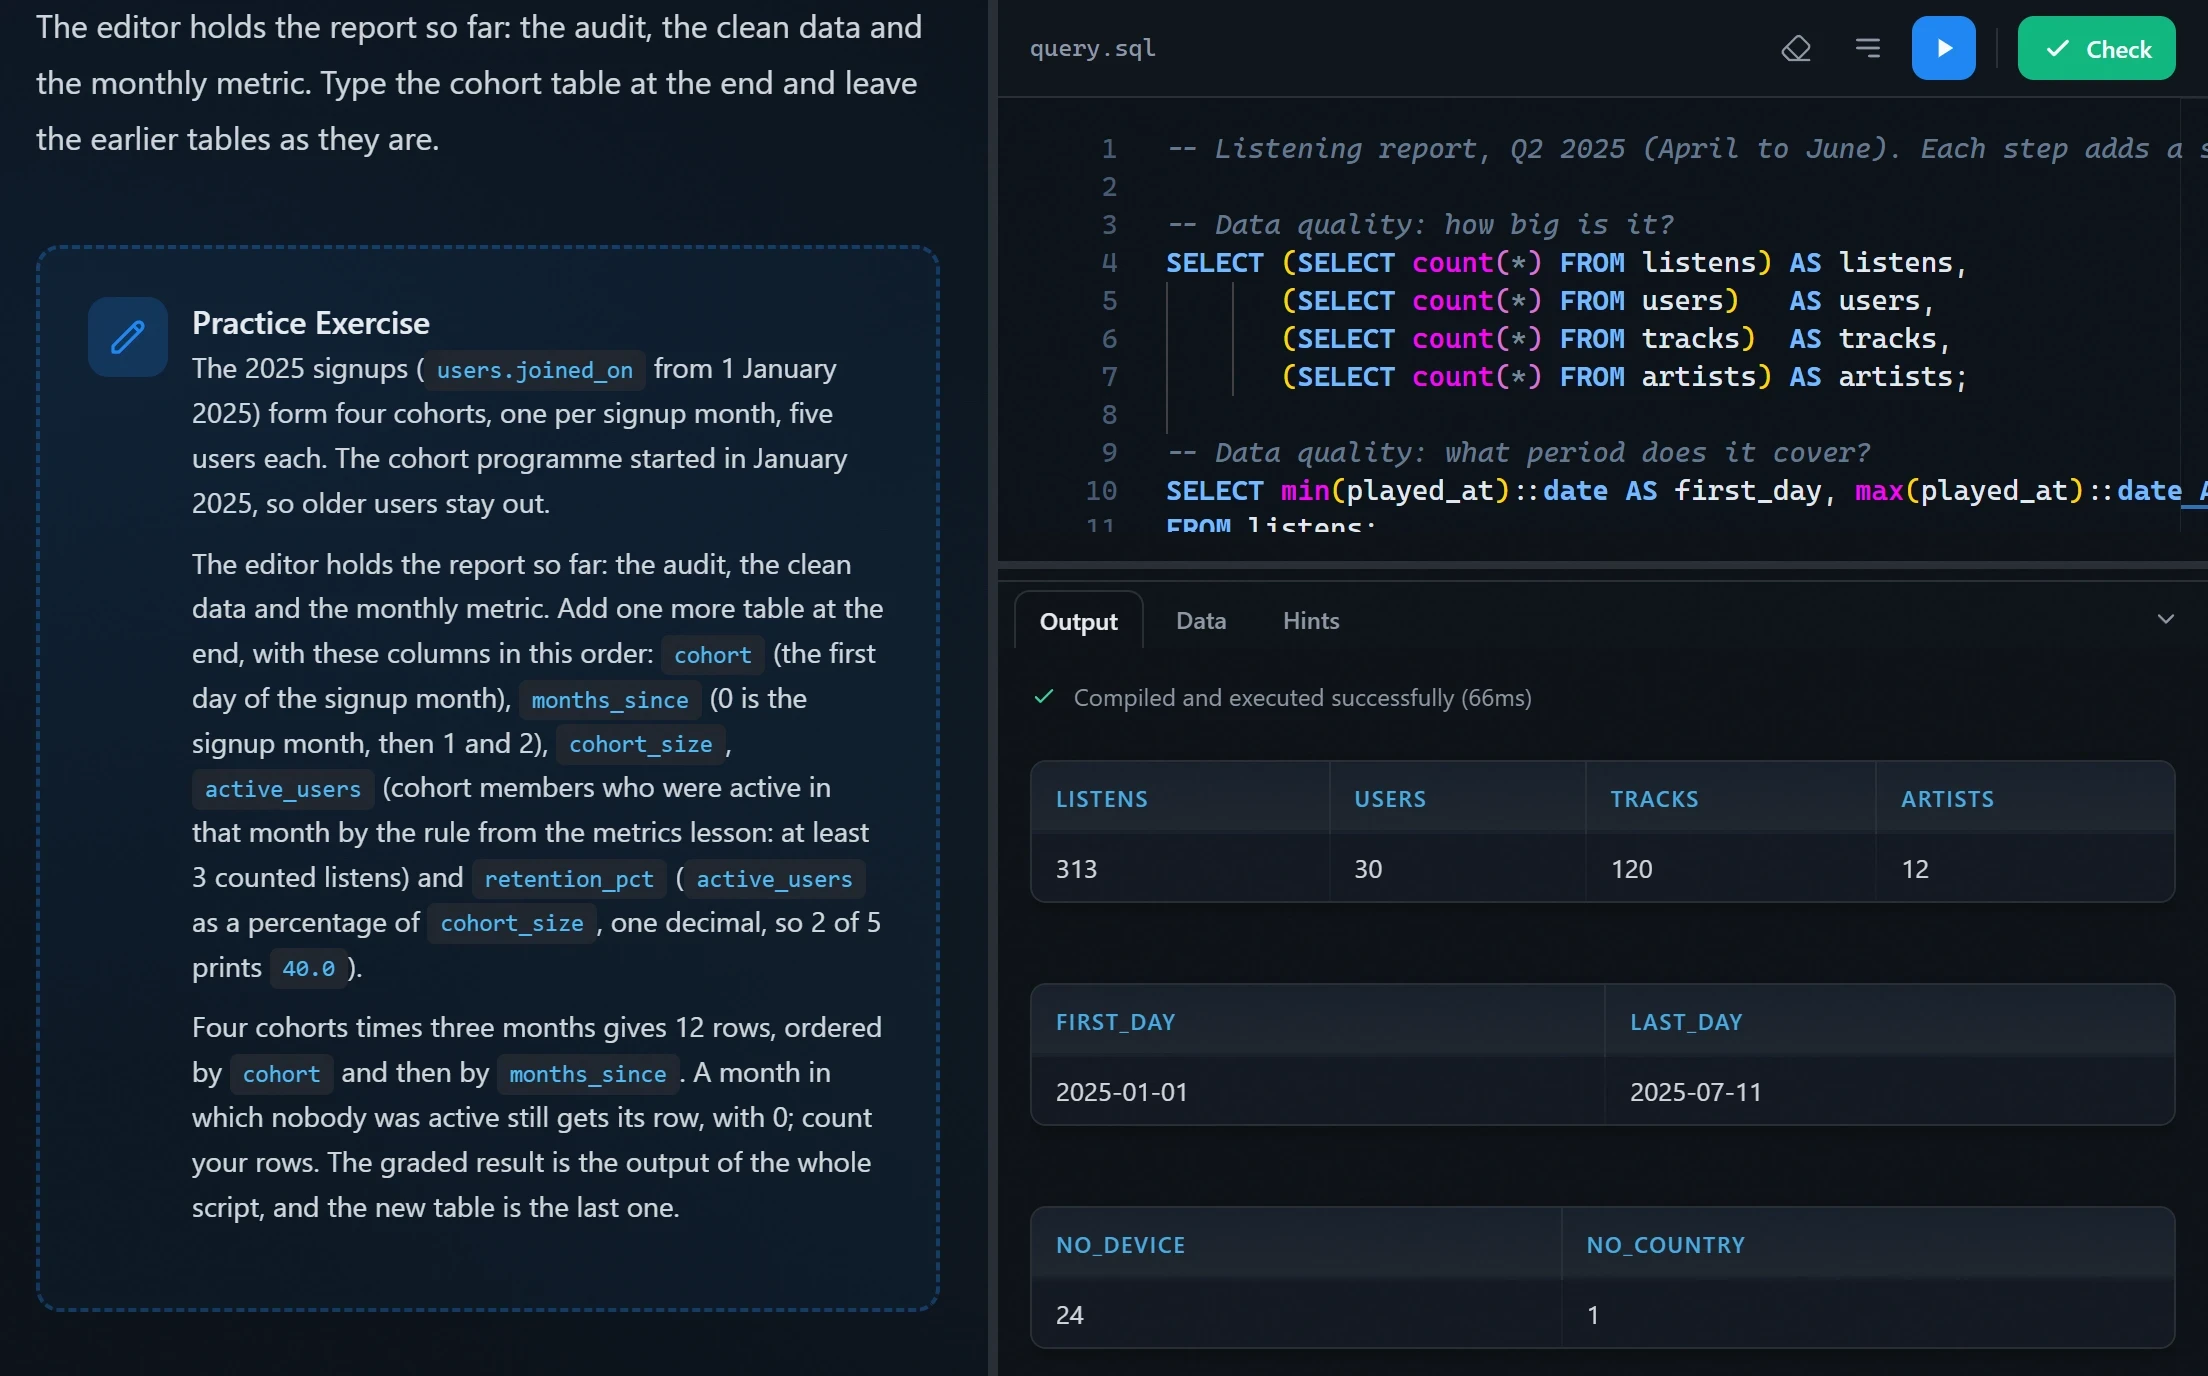The height and width of the screenshot is (1376, 2208).
Task: Click the Practice Exercise heading
Action: [x=310, y=323]
